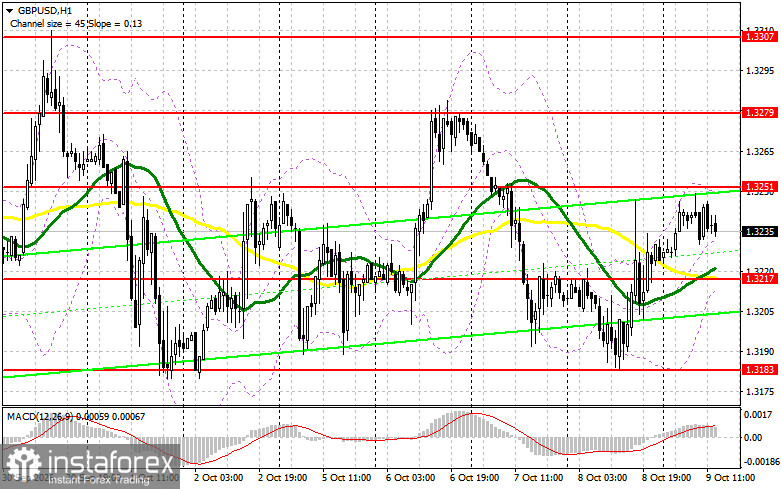Click the 8 Oct 03:00 time label
781x489 pixels.
[602, 478]
